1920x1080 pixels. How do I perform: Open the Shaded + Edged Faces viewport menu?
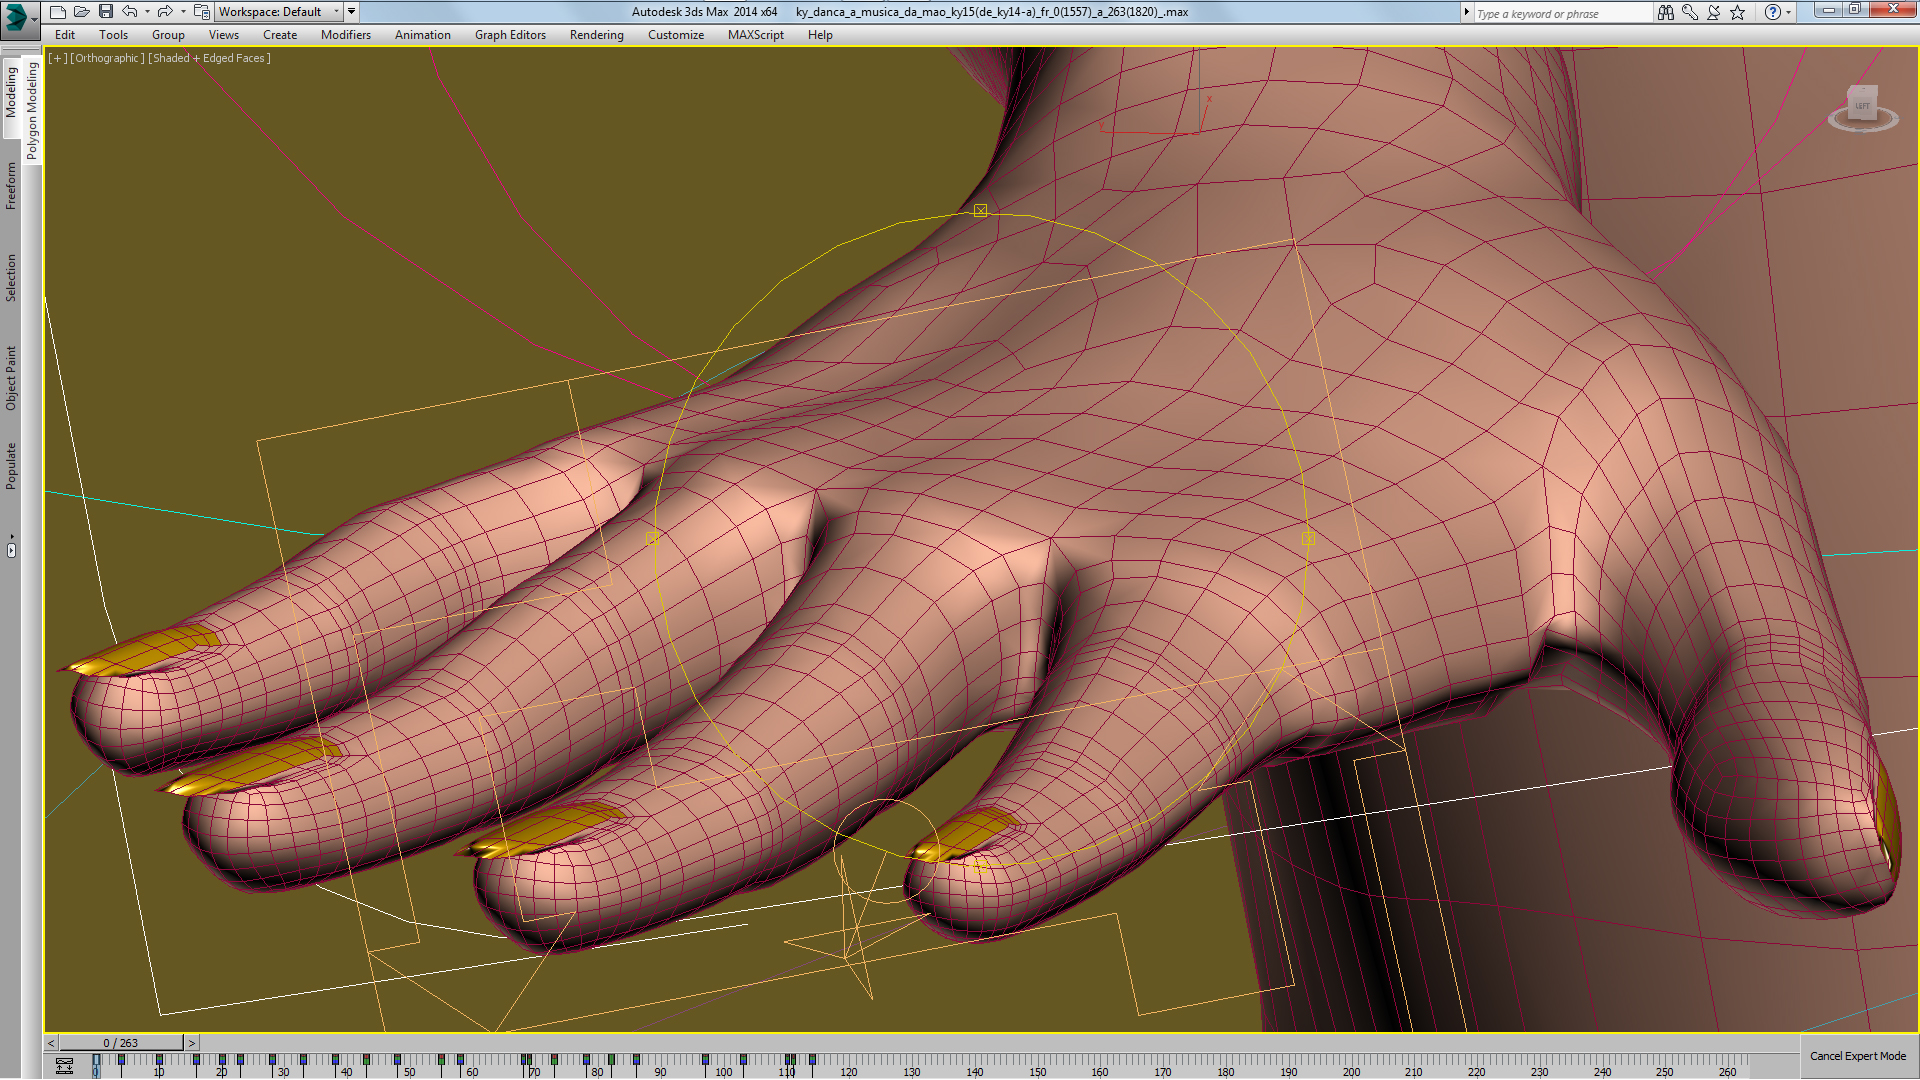[209, 58]
